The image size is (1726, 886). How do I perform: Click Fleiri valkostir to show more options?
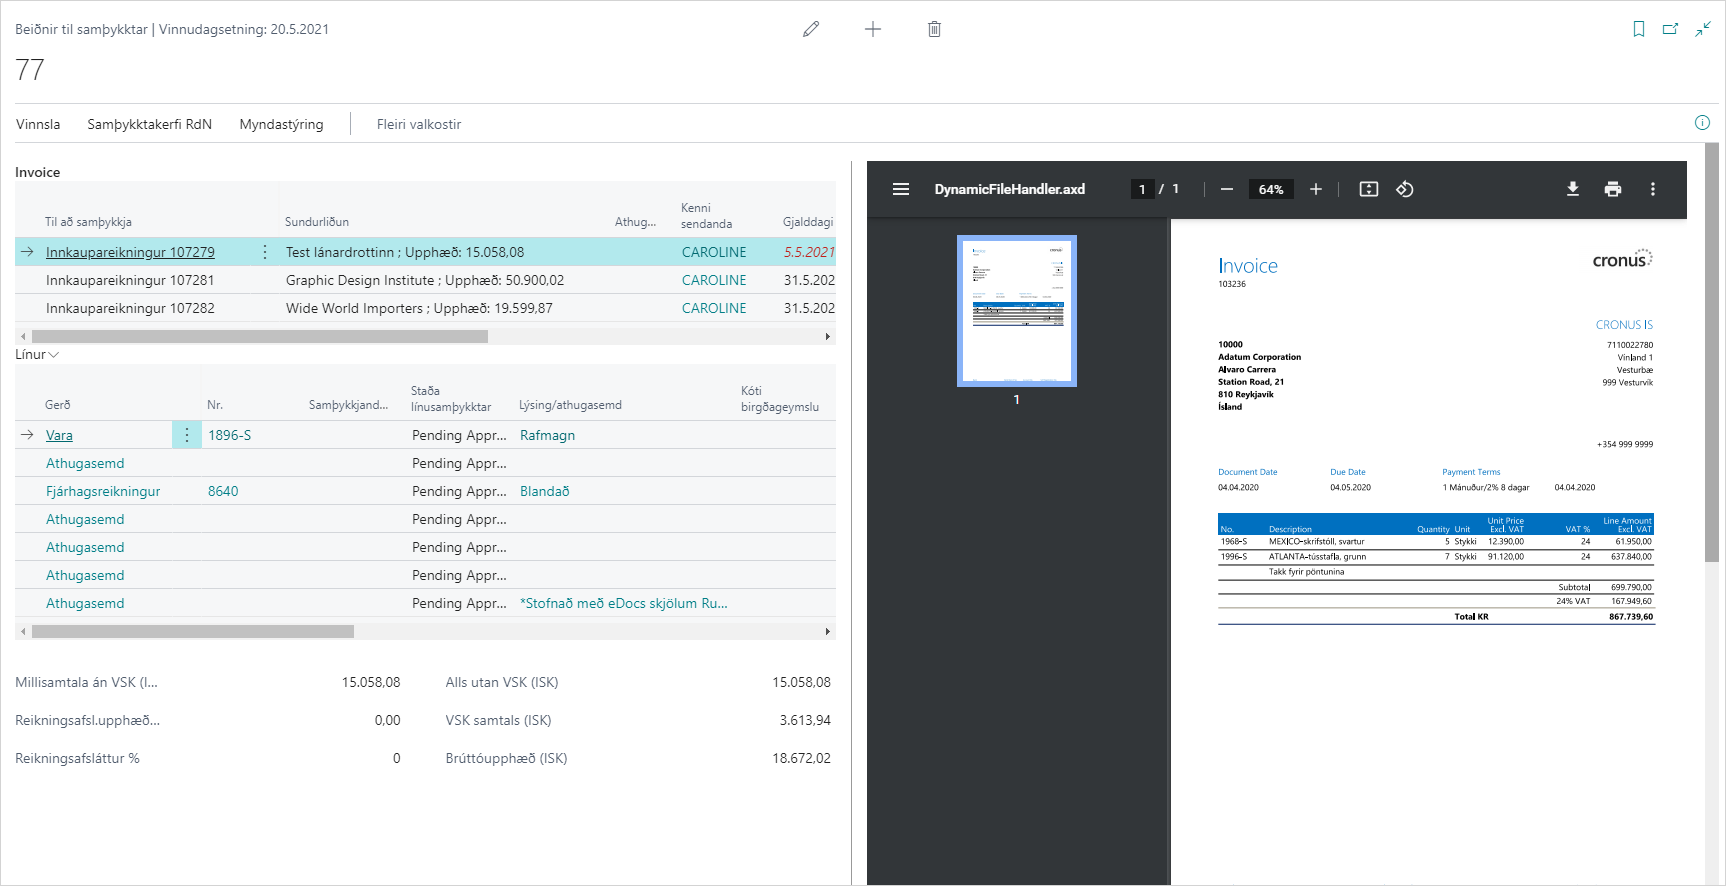click(x=418, y=124)
